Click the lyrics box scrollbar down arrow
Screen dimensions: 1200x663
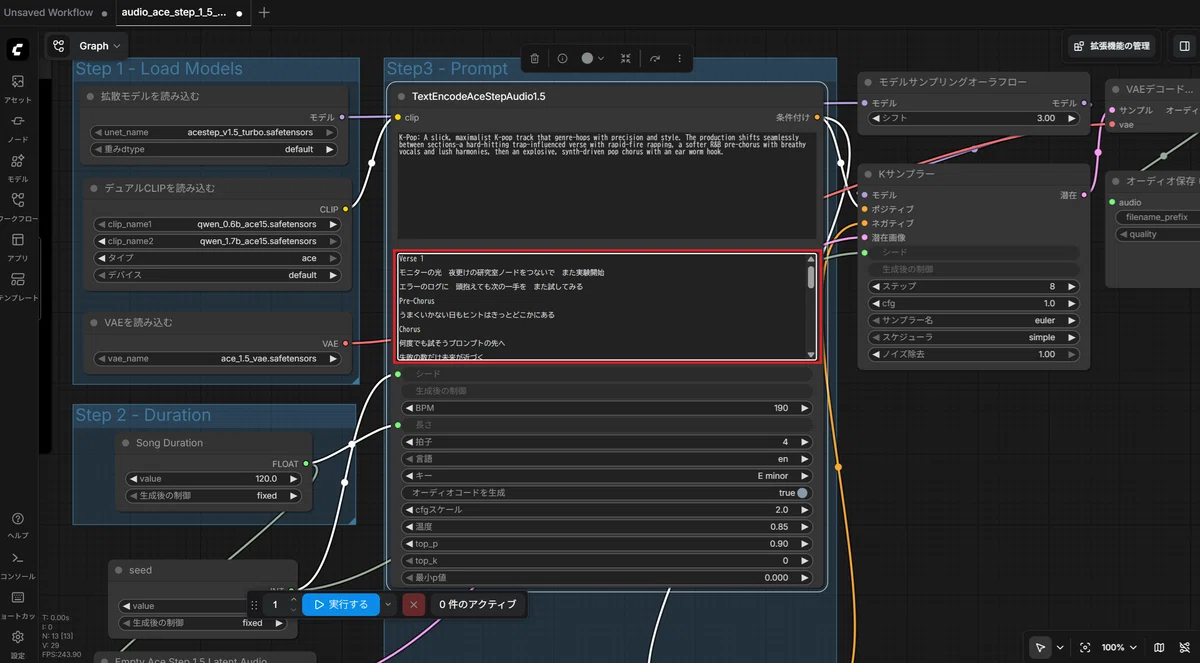click(x=811, y=353)
